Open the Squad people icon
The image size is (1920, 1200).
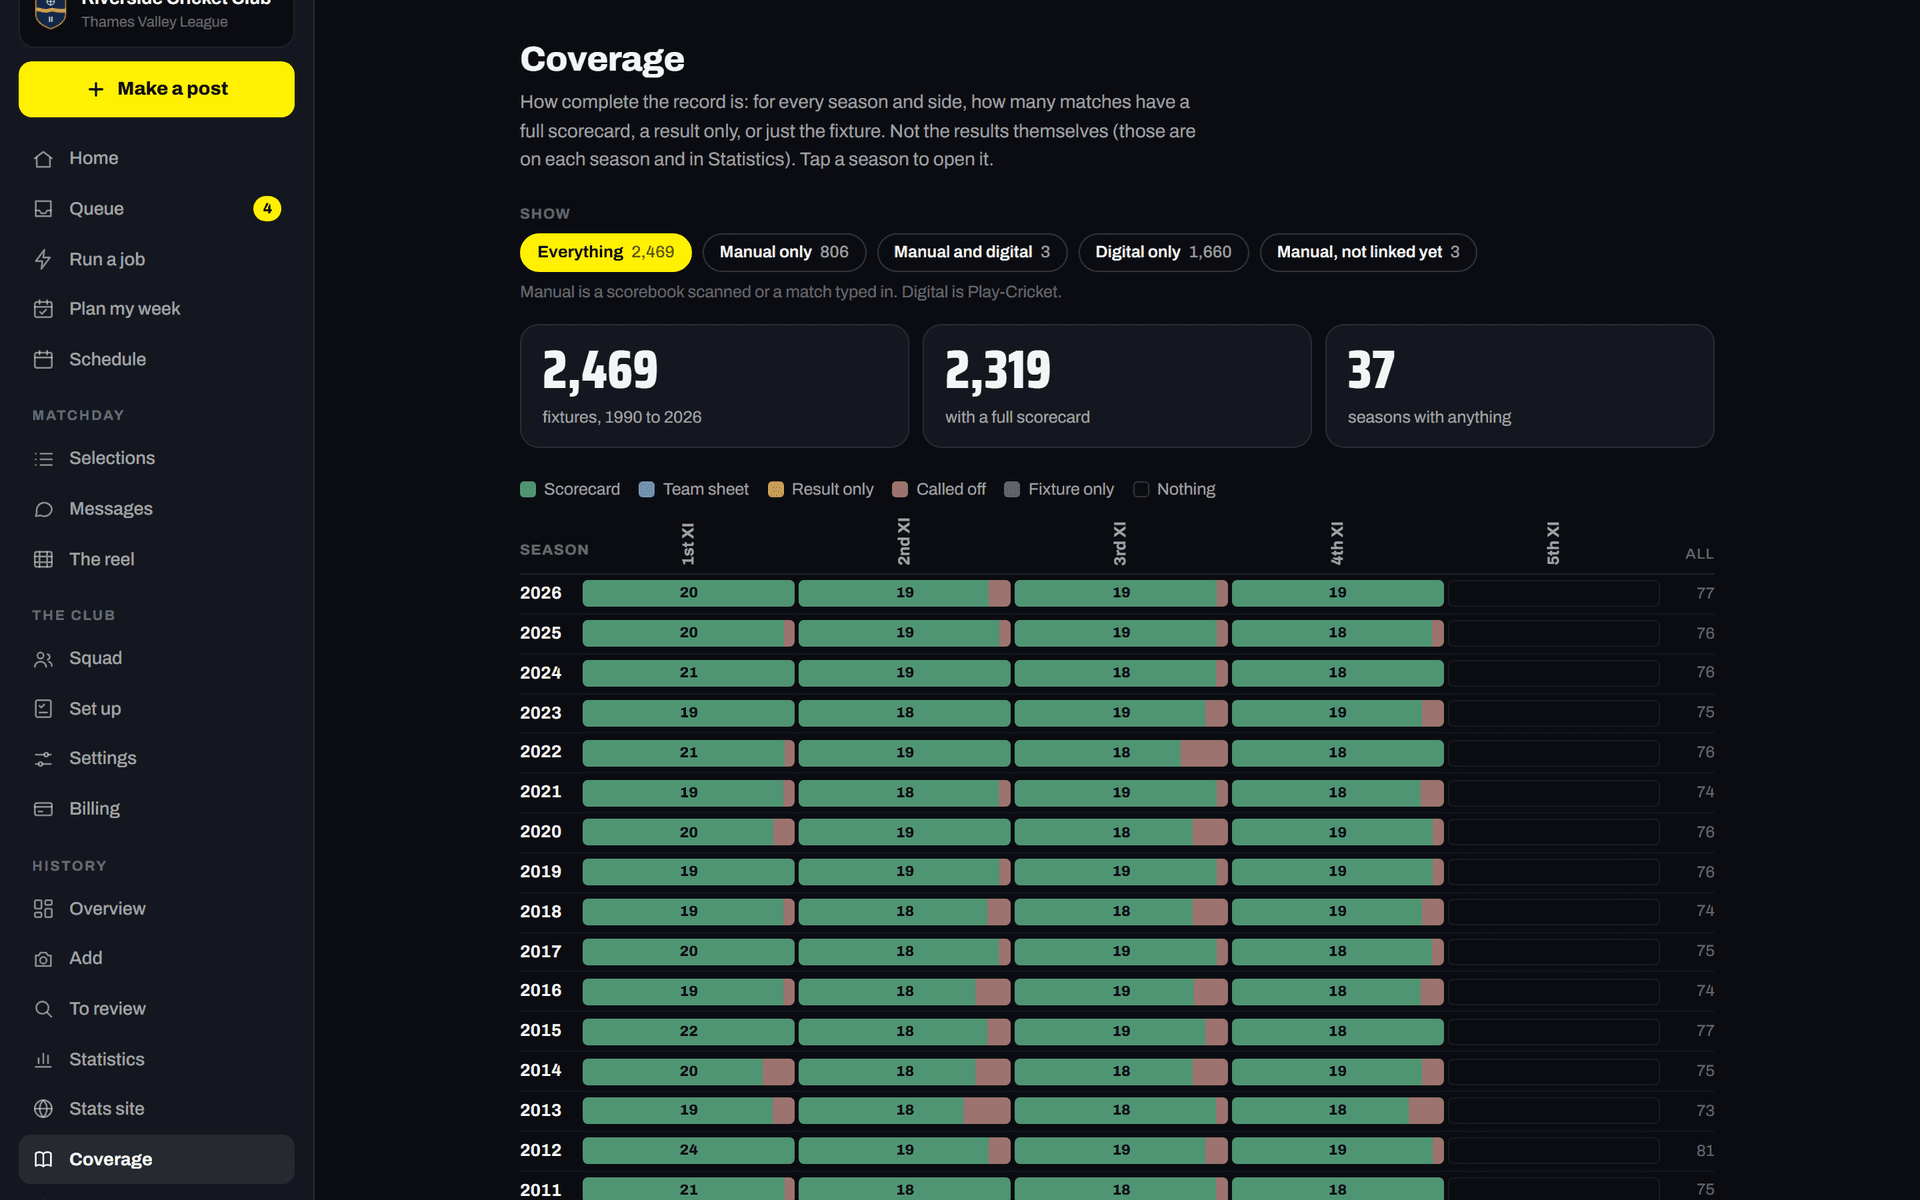point(43,659)
